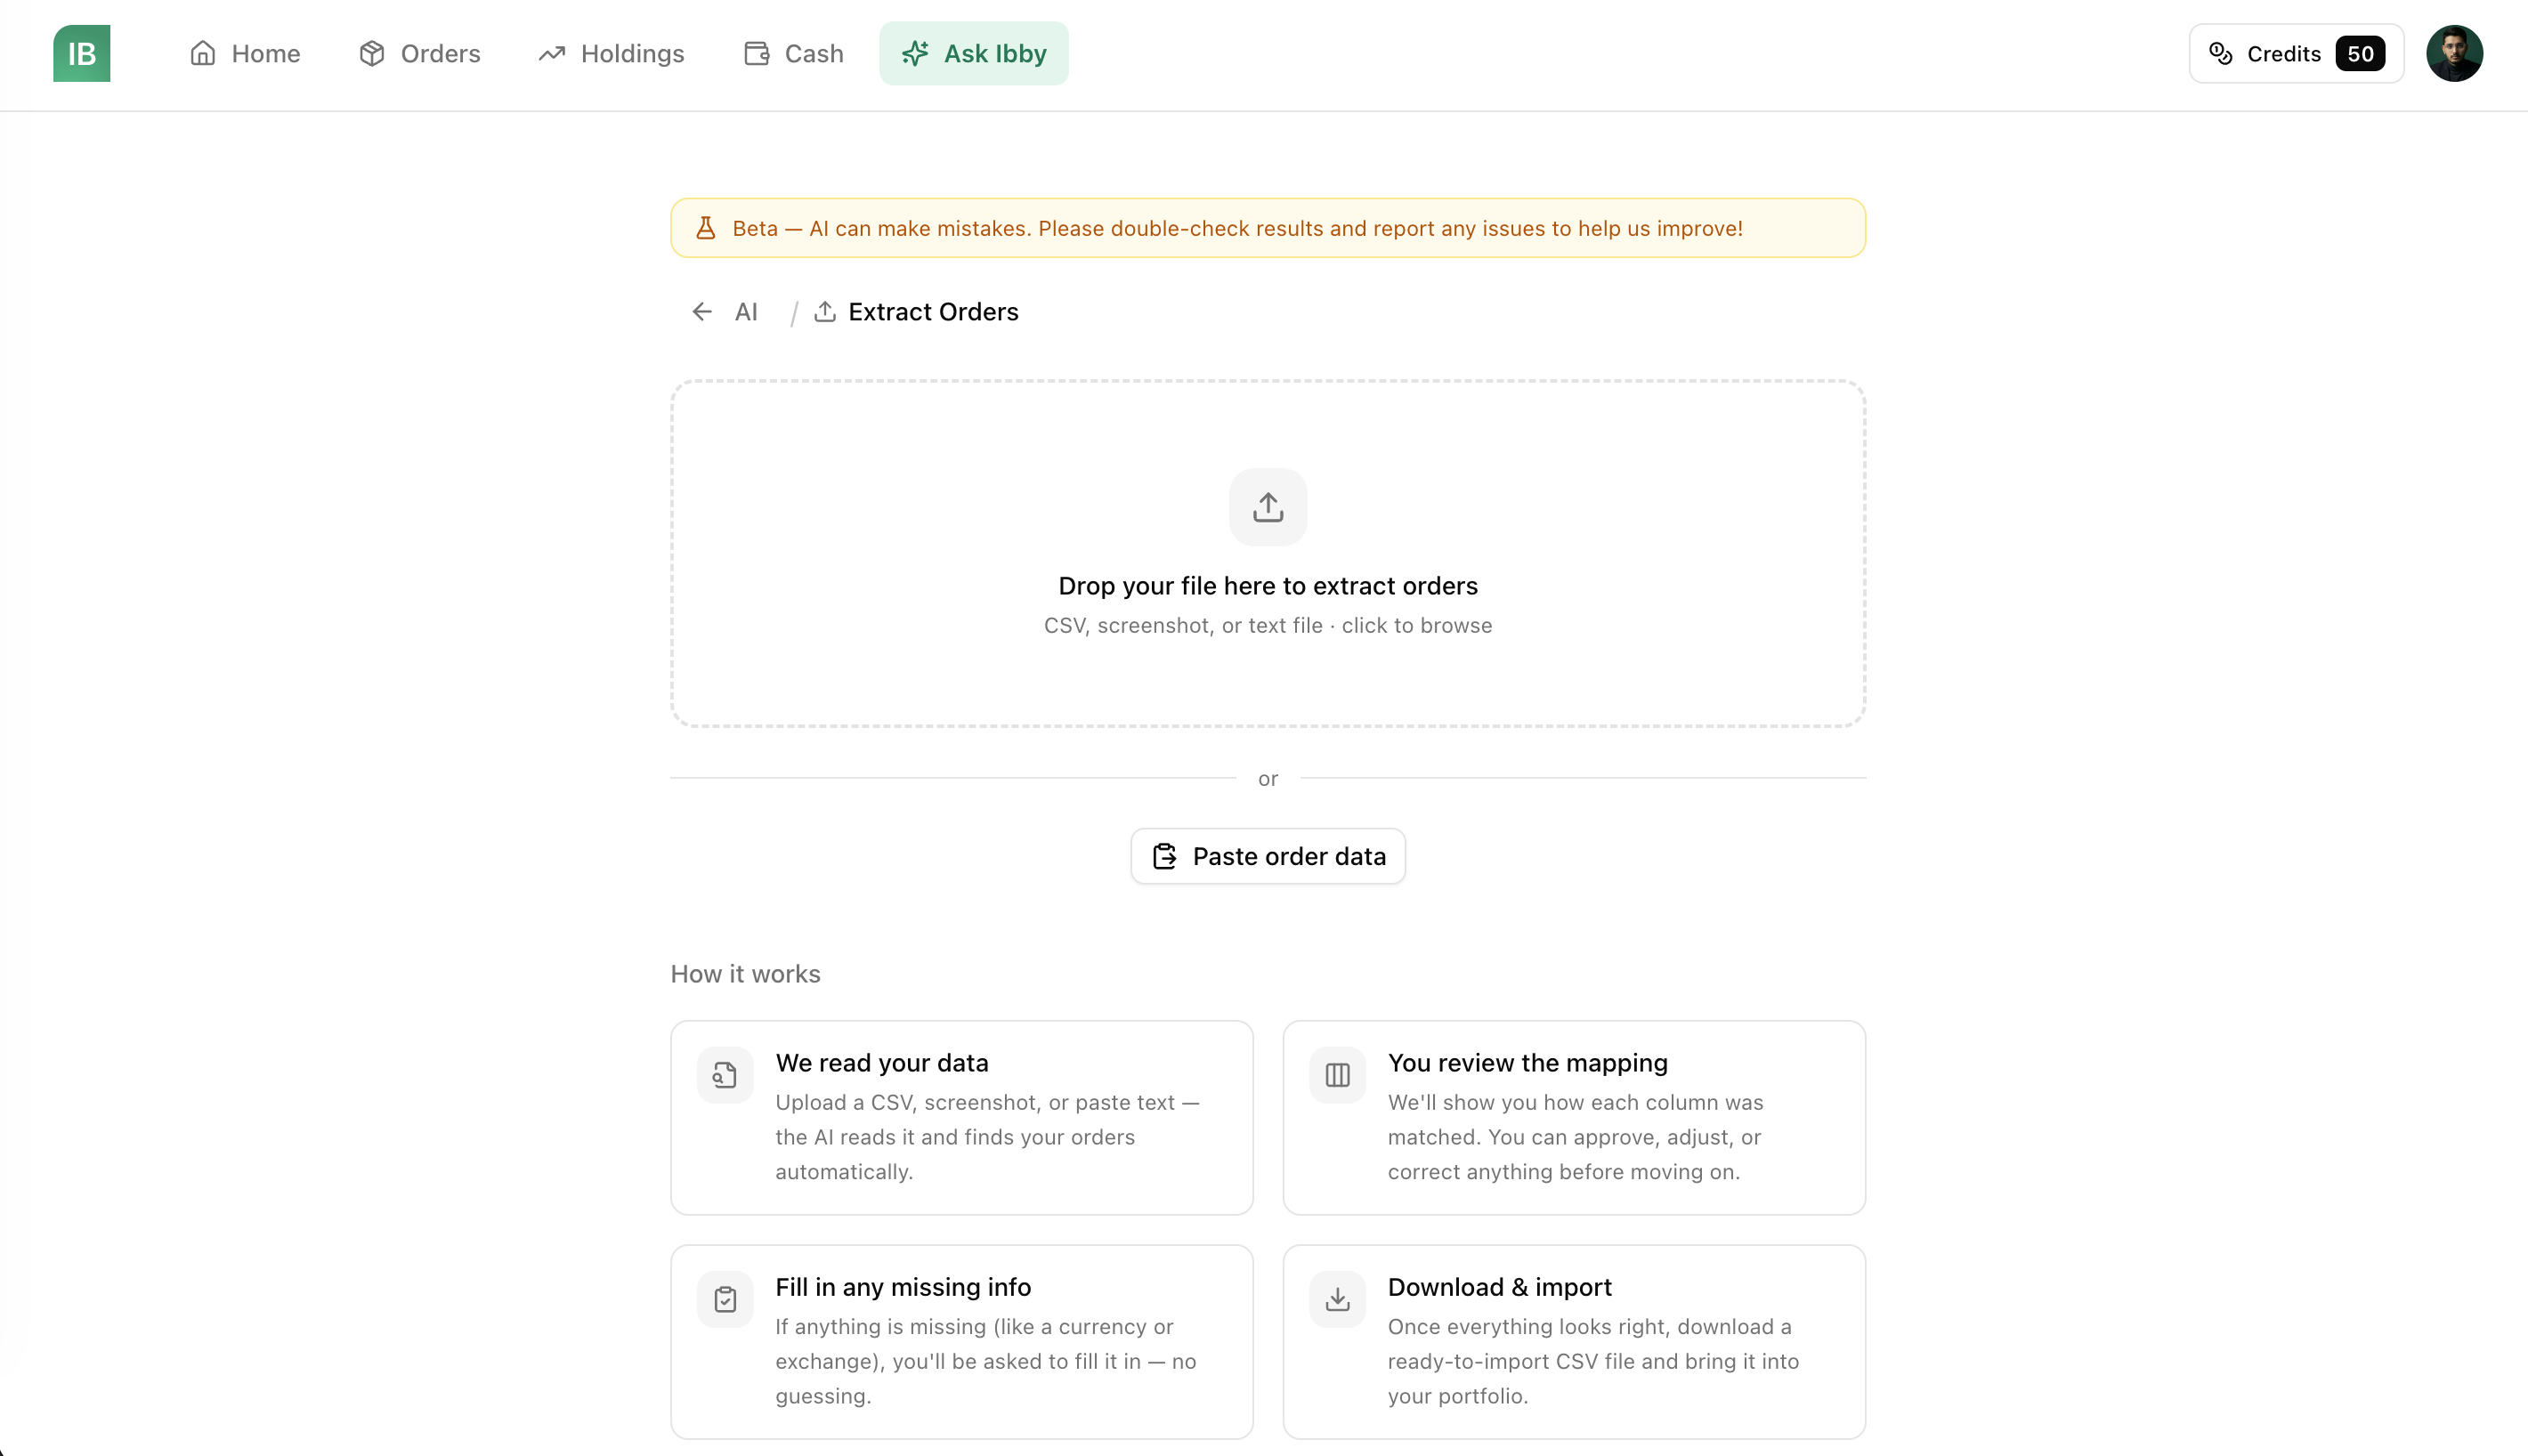Click 'CSV, screenshot, or text file' browse text
This screenshot has height=1456, width=2528.
coord(1268,625)
